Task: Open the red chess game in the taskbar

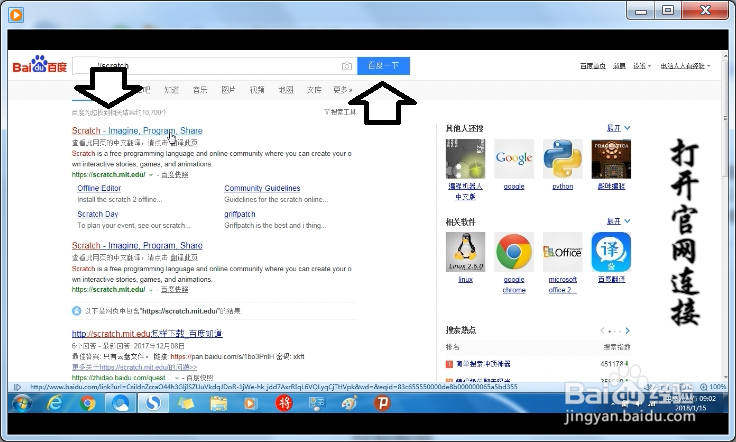Action: (284, 403)
